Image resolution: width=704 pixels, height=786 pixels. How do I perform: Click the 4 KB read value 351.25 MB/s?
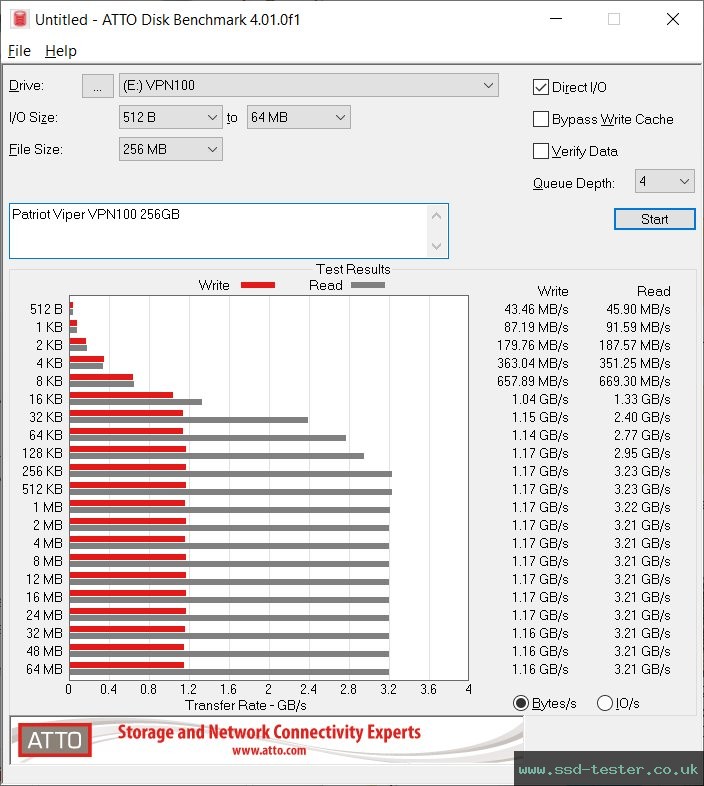pyautogui.click(x=634, y=363)
